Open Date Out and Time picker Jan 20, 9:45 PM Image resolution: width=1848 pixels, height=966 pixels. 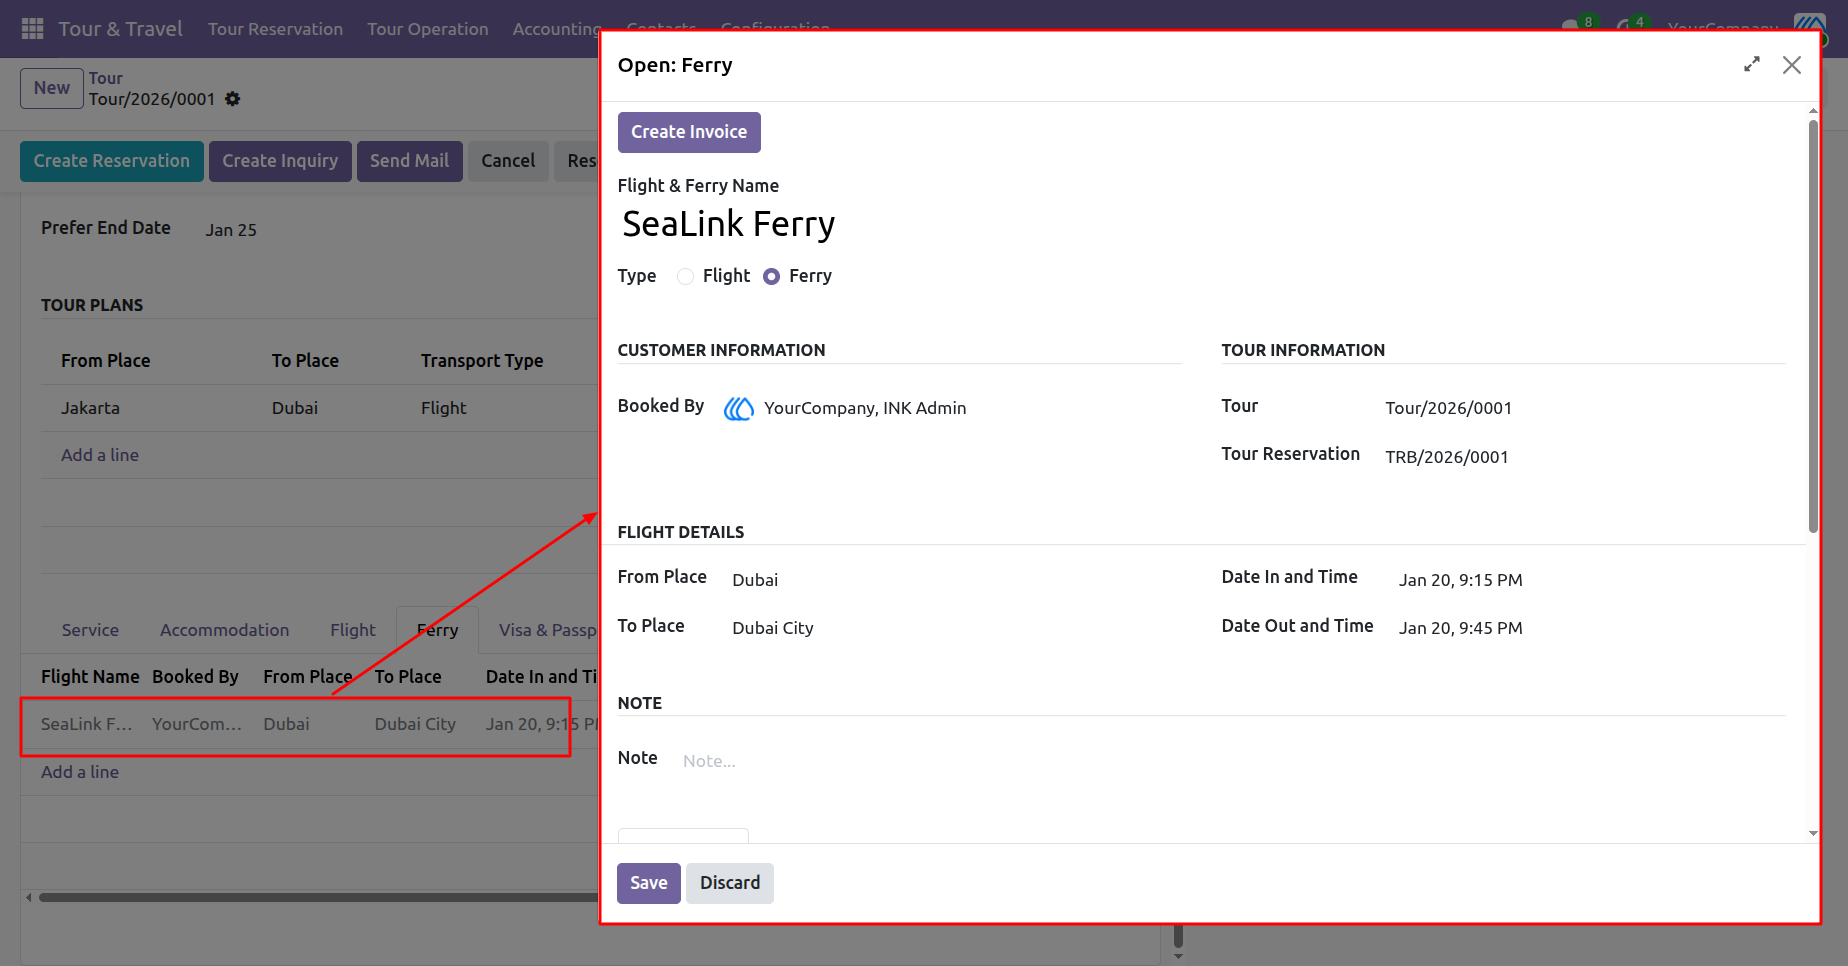click(x=1460, y=628)
